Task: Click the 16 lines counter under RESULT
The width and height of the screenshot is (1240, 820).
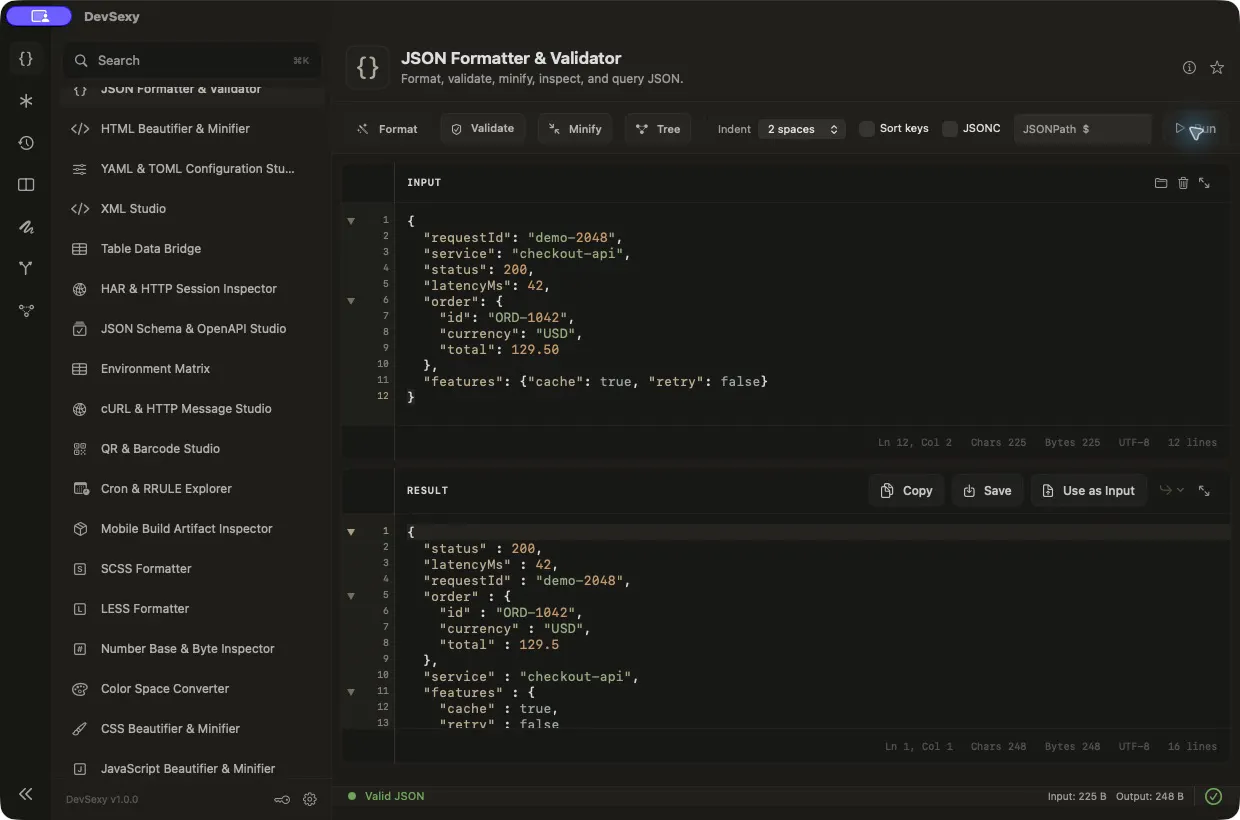Action: (1193, 746)
